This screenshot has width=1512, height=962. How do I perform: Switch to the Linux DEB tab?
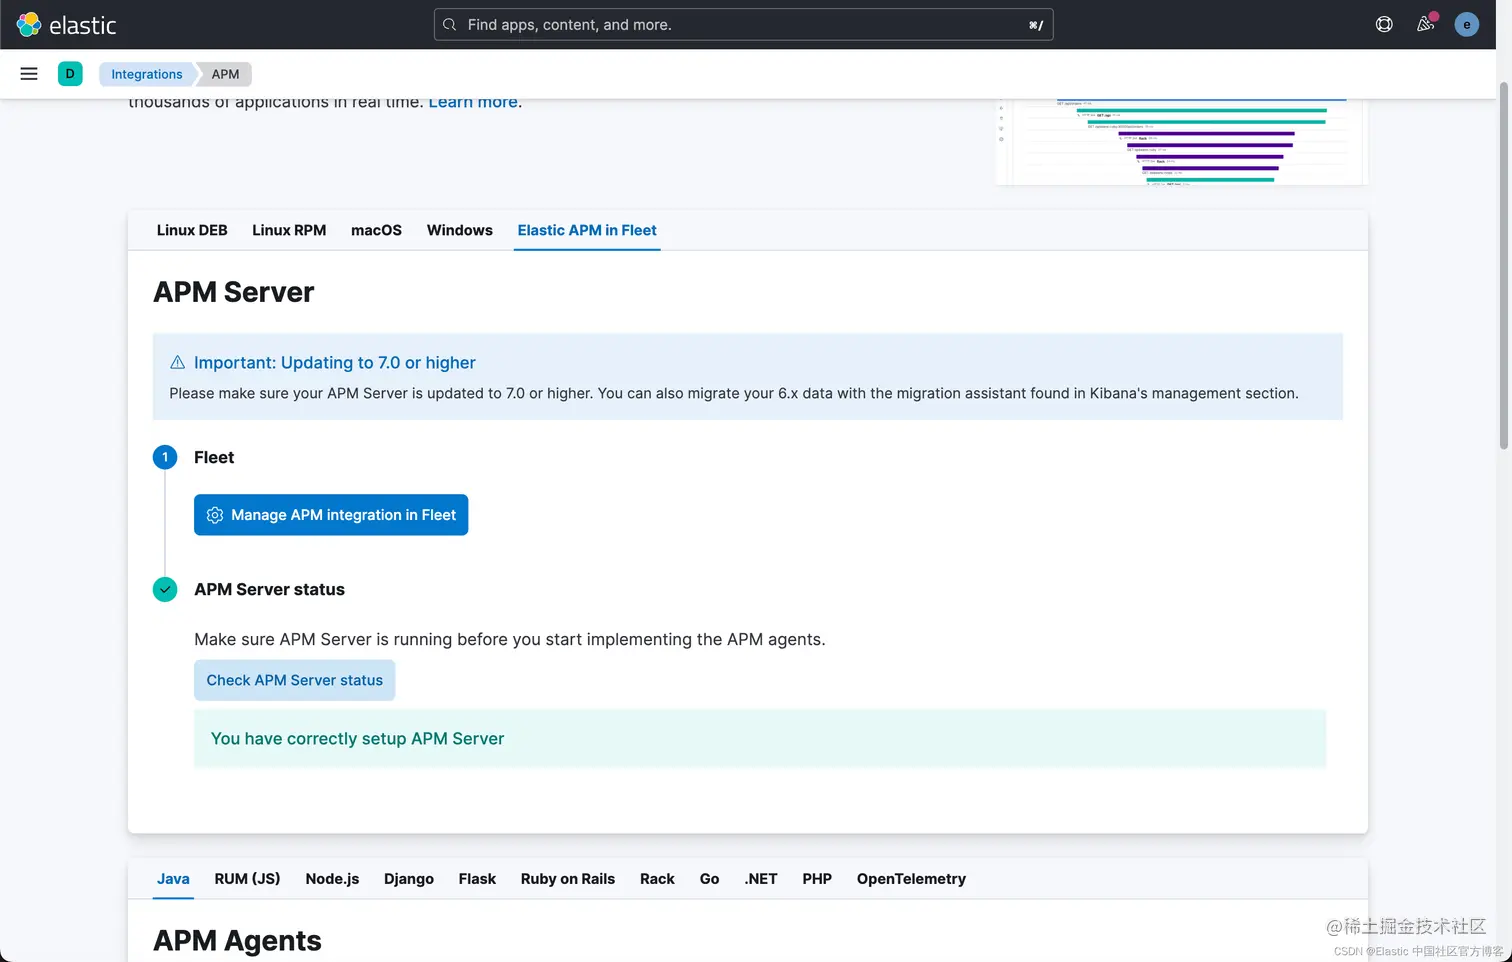[192, 230]
